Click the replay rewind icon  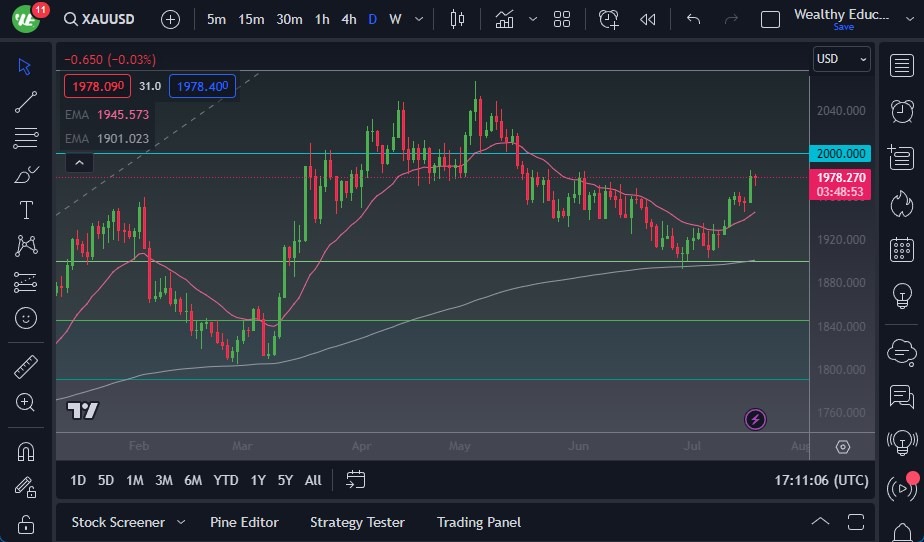(x=648, y=19)
